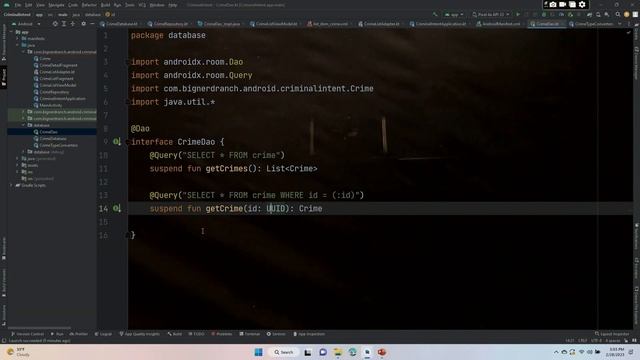Select MainActivity in project tree
Screen dimensions: 640x360
point(47,105)
